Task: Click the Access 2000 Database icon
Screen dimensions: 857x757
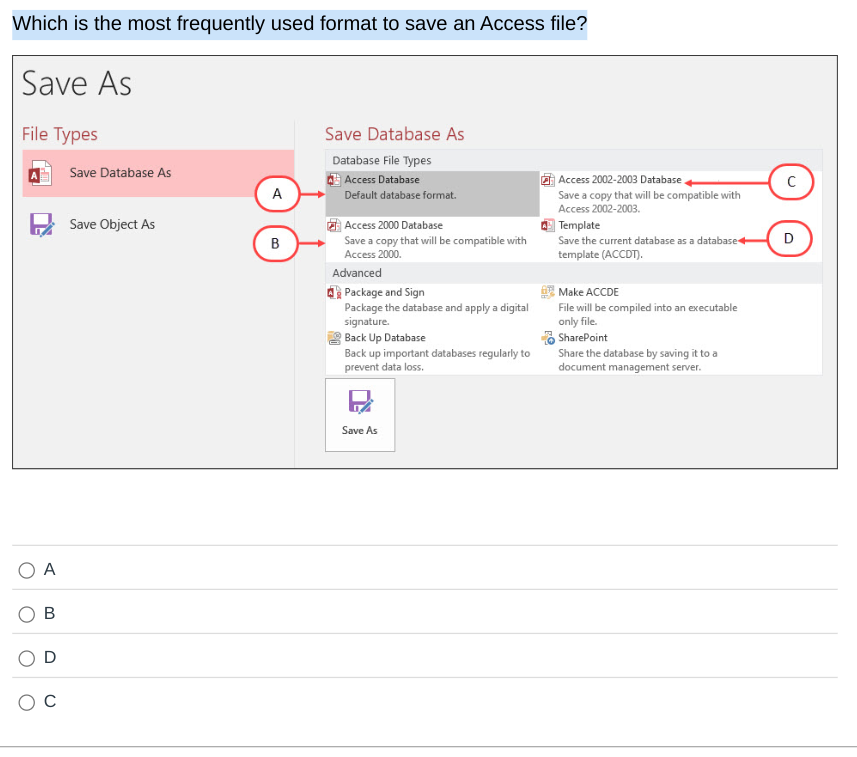Action: coord(334,225)
